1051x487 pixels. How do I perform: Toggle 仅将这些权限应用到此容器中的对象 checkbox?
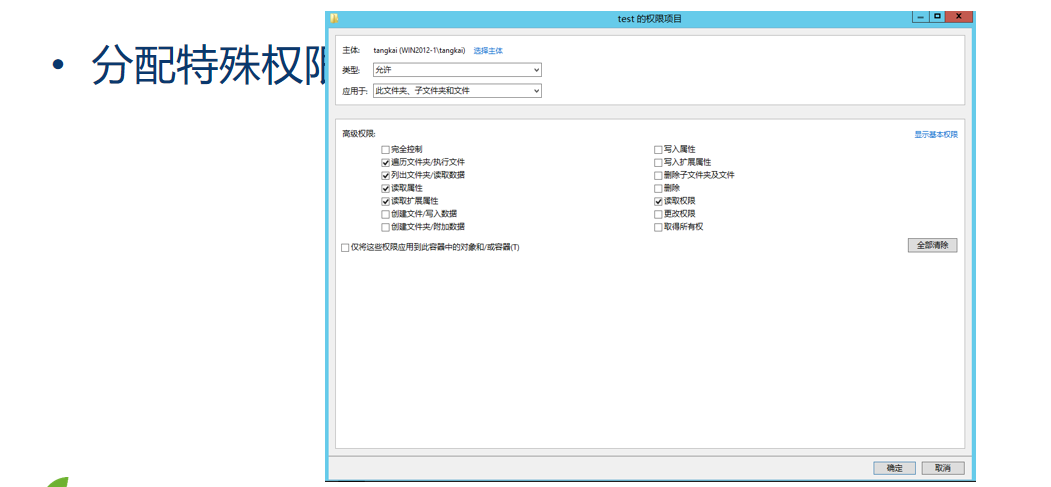[345, 248]
